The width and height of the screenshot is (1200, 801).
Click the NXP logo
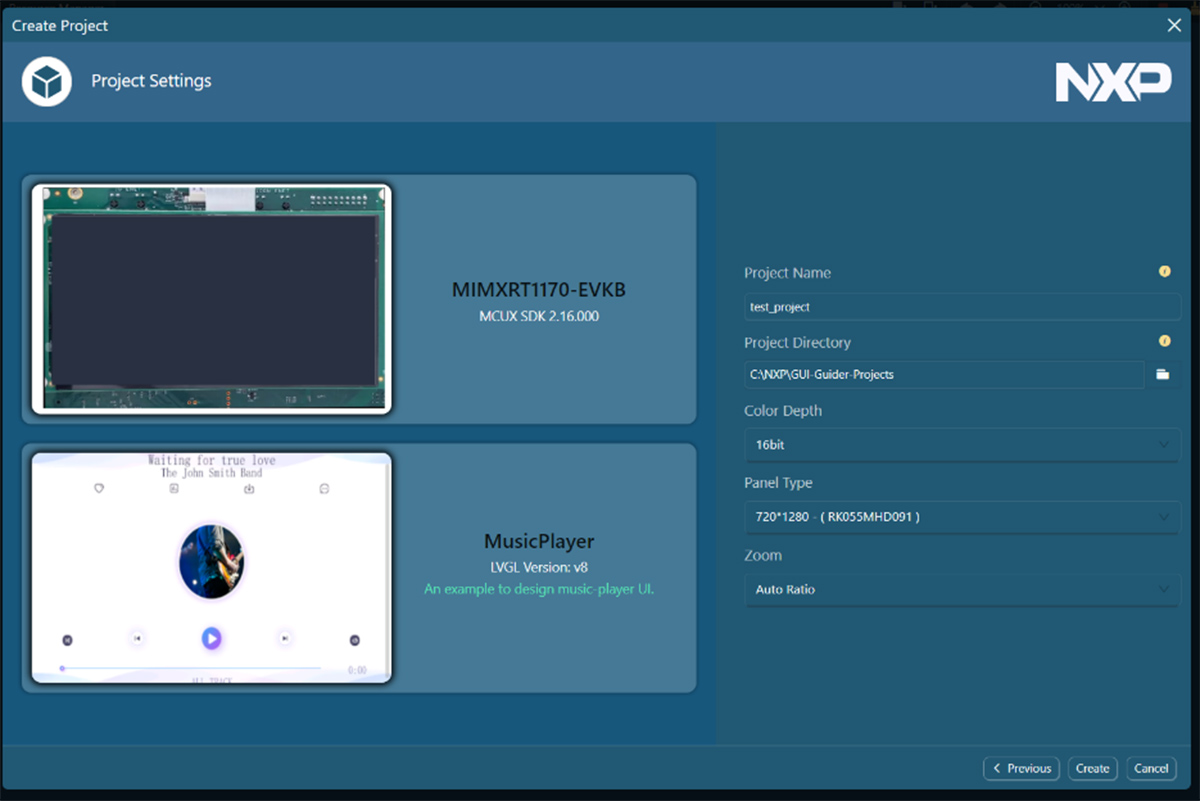tap(1114, 82)
